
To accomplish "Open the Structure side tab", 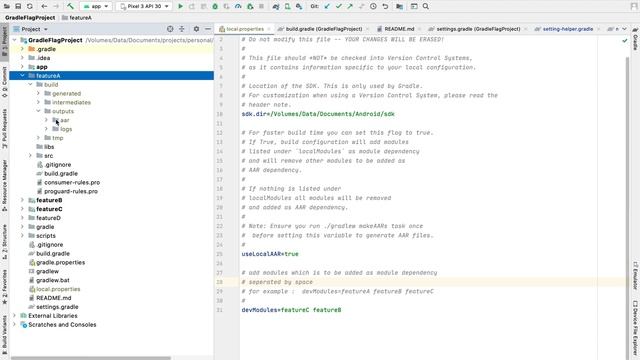I will pyautogui.click(x=4, y=242).
